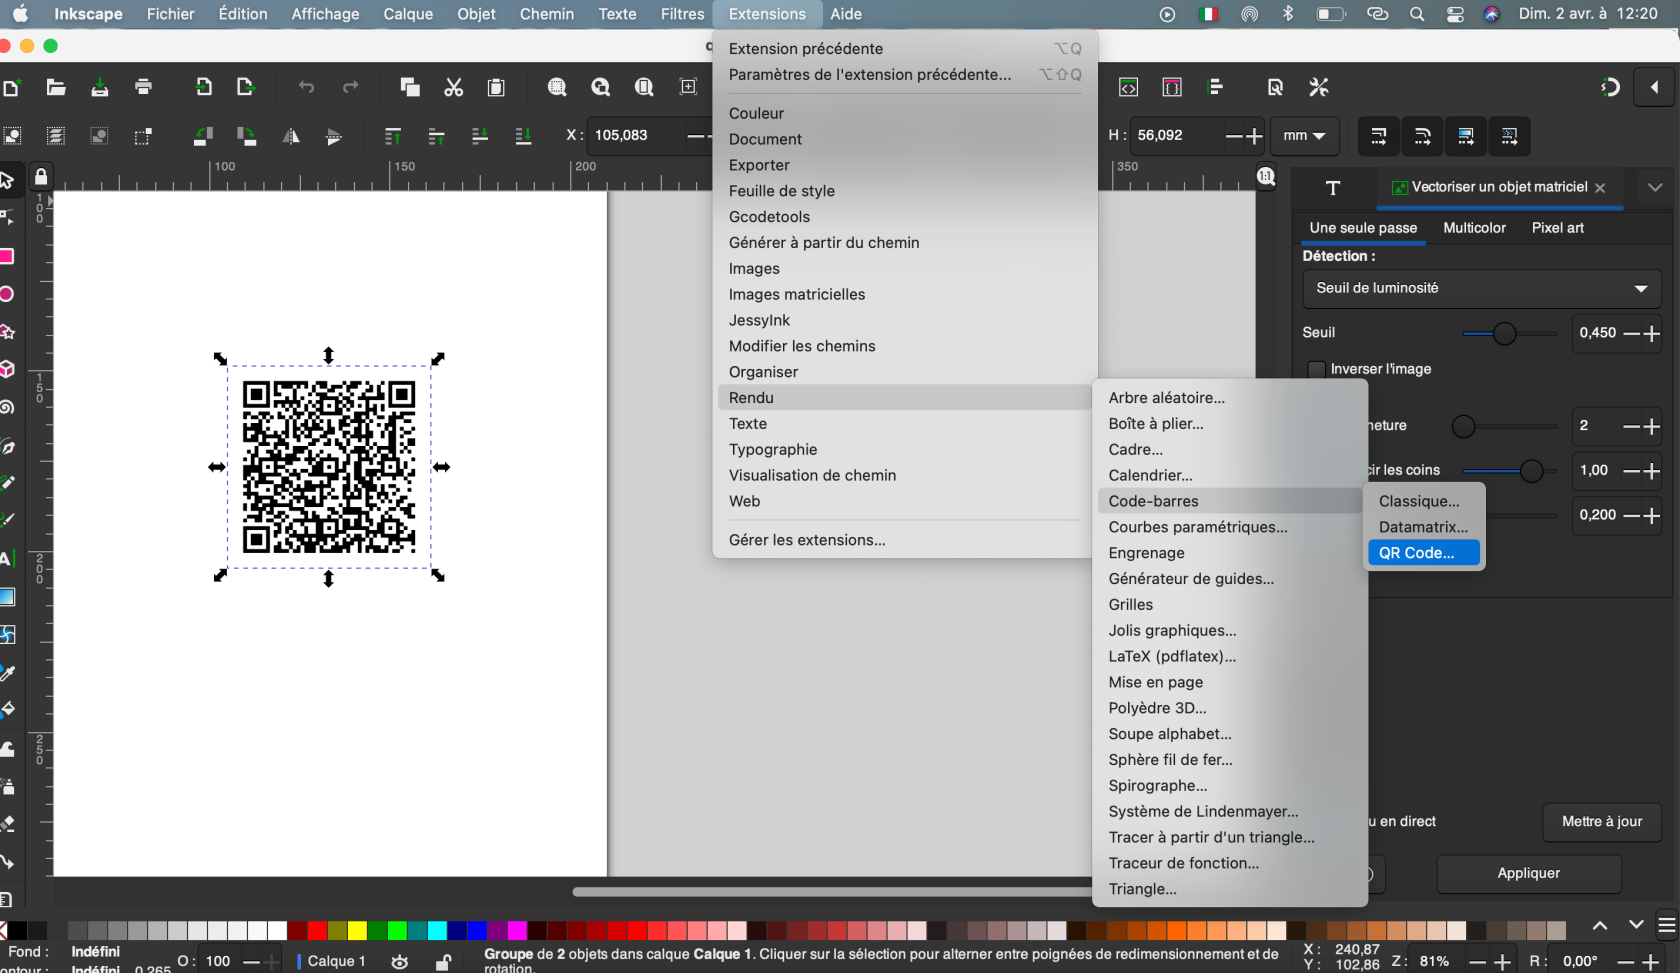Undo the last action
The image size is (1680, 973).
306,87
